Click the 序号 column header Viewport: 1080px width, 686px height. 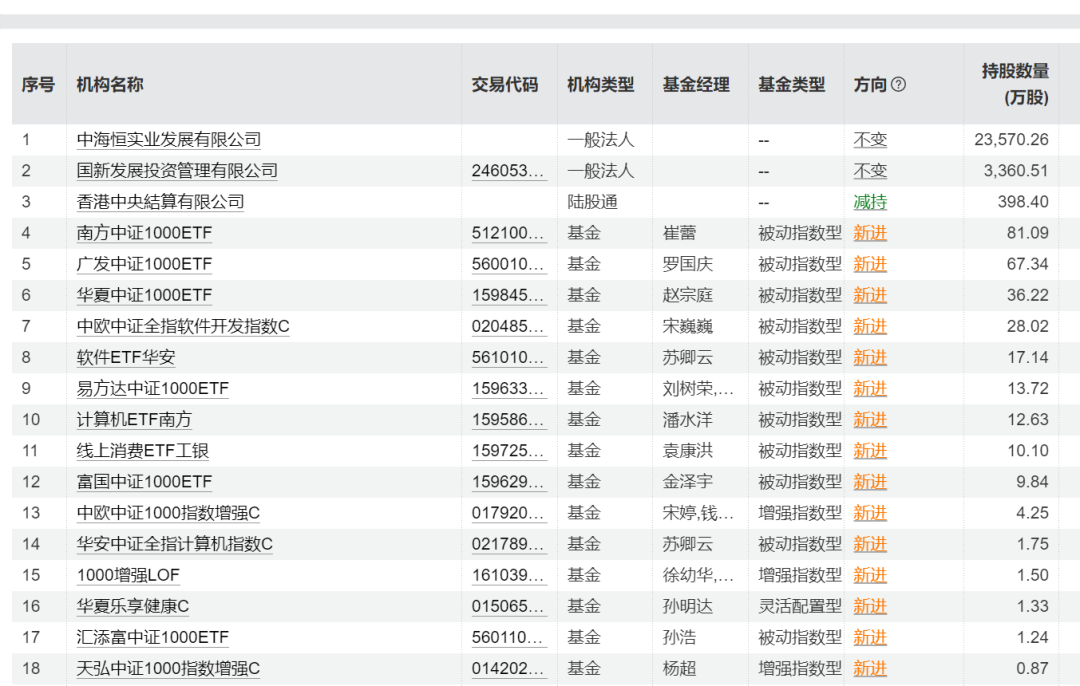(x=38, y=85)
